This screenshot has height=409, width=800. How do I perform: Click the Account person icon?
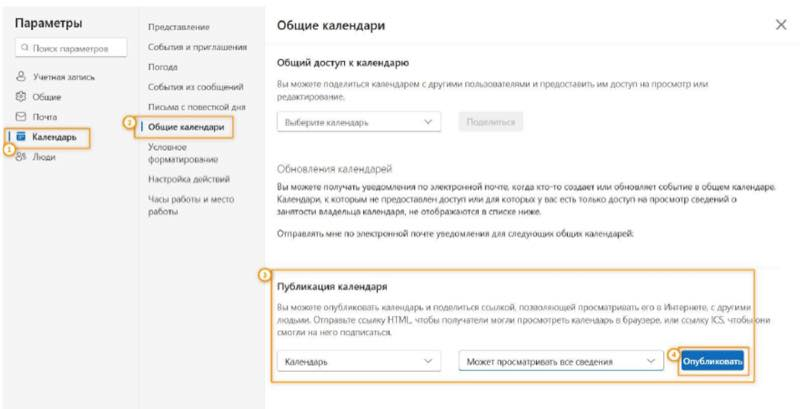[x=21, y=77]
